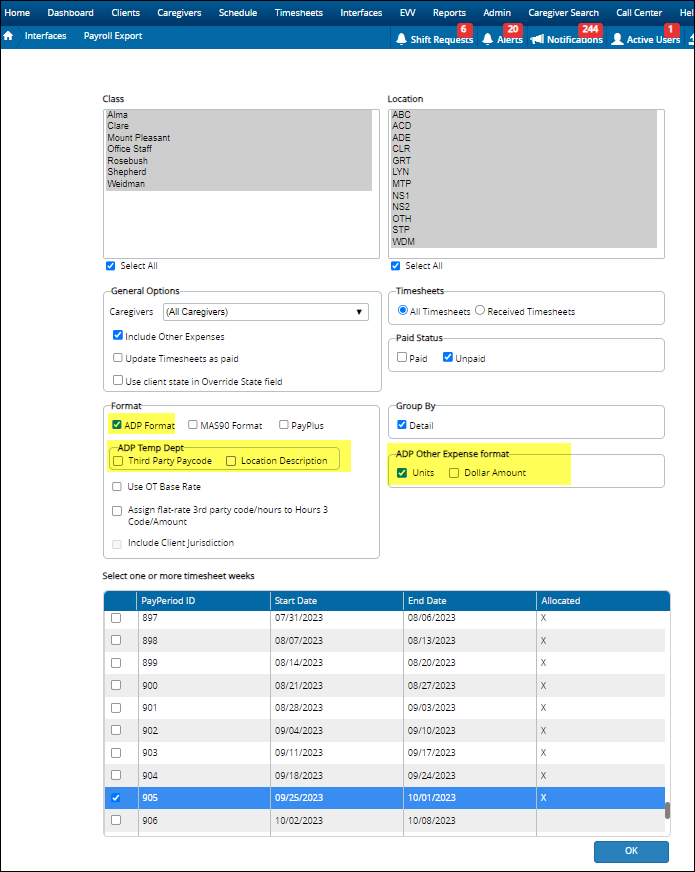The image size is (695, 872).
Task: Check pay period 906 row checkbox
Action: pyautogui.click(x=116, y=820)
